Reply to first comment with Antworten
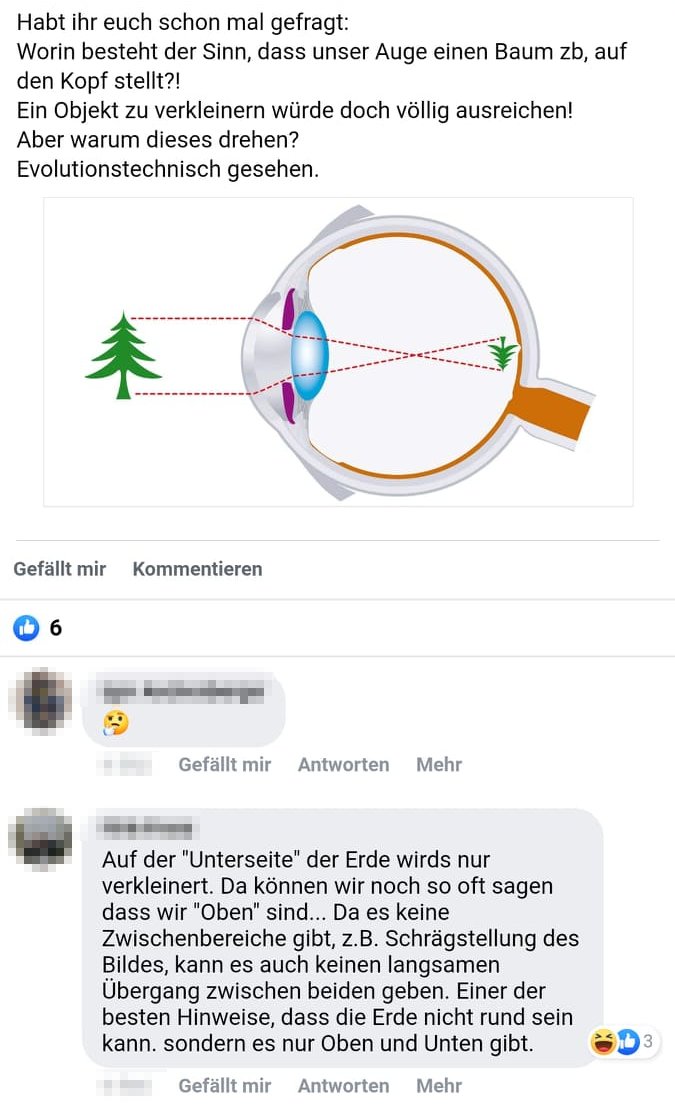The height and width of the screenshot is (1106, 675). pos(343,764)
